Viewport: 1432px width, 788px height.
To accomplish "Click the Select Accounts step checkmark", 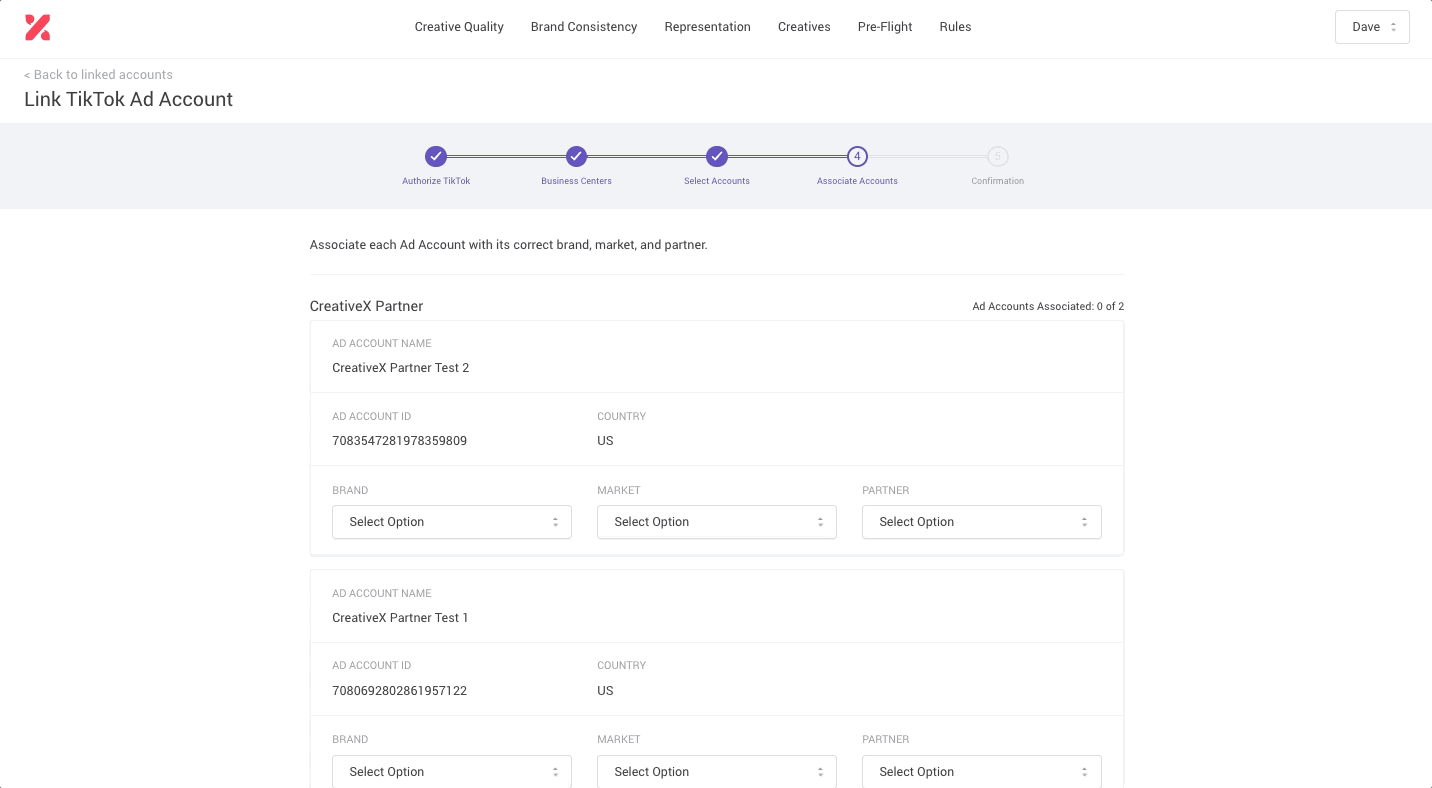I will pos(717,156).
